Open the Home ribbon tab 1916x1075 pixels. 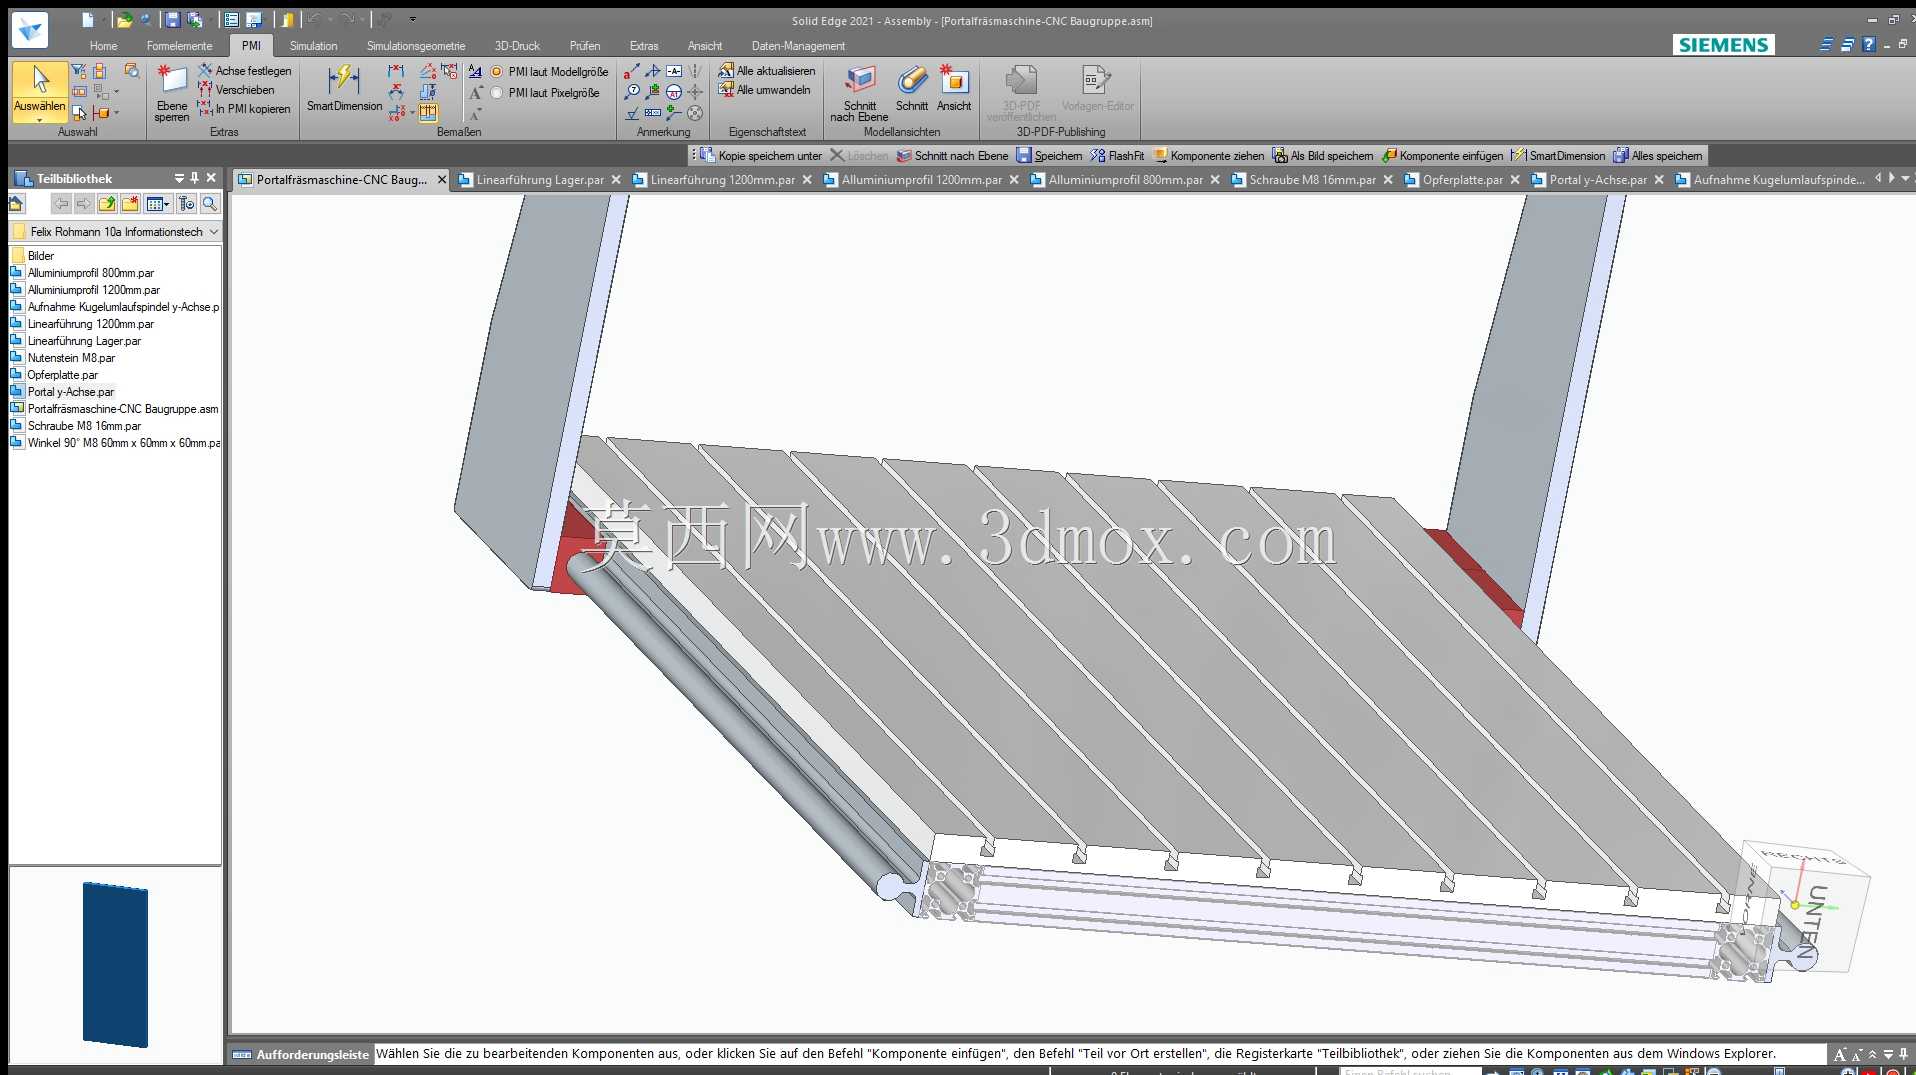(x=103, y=46)
